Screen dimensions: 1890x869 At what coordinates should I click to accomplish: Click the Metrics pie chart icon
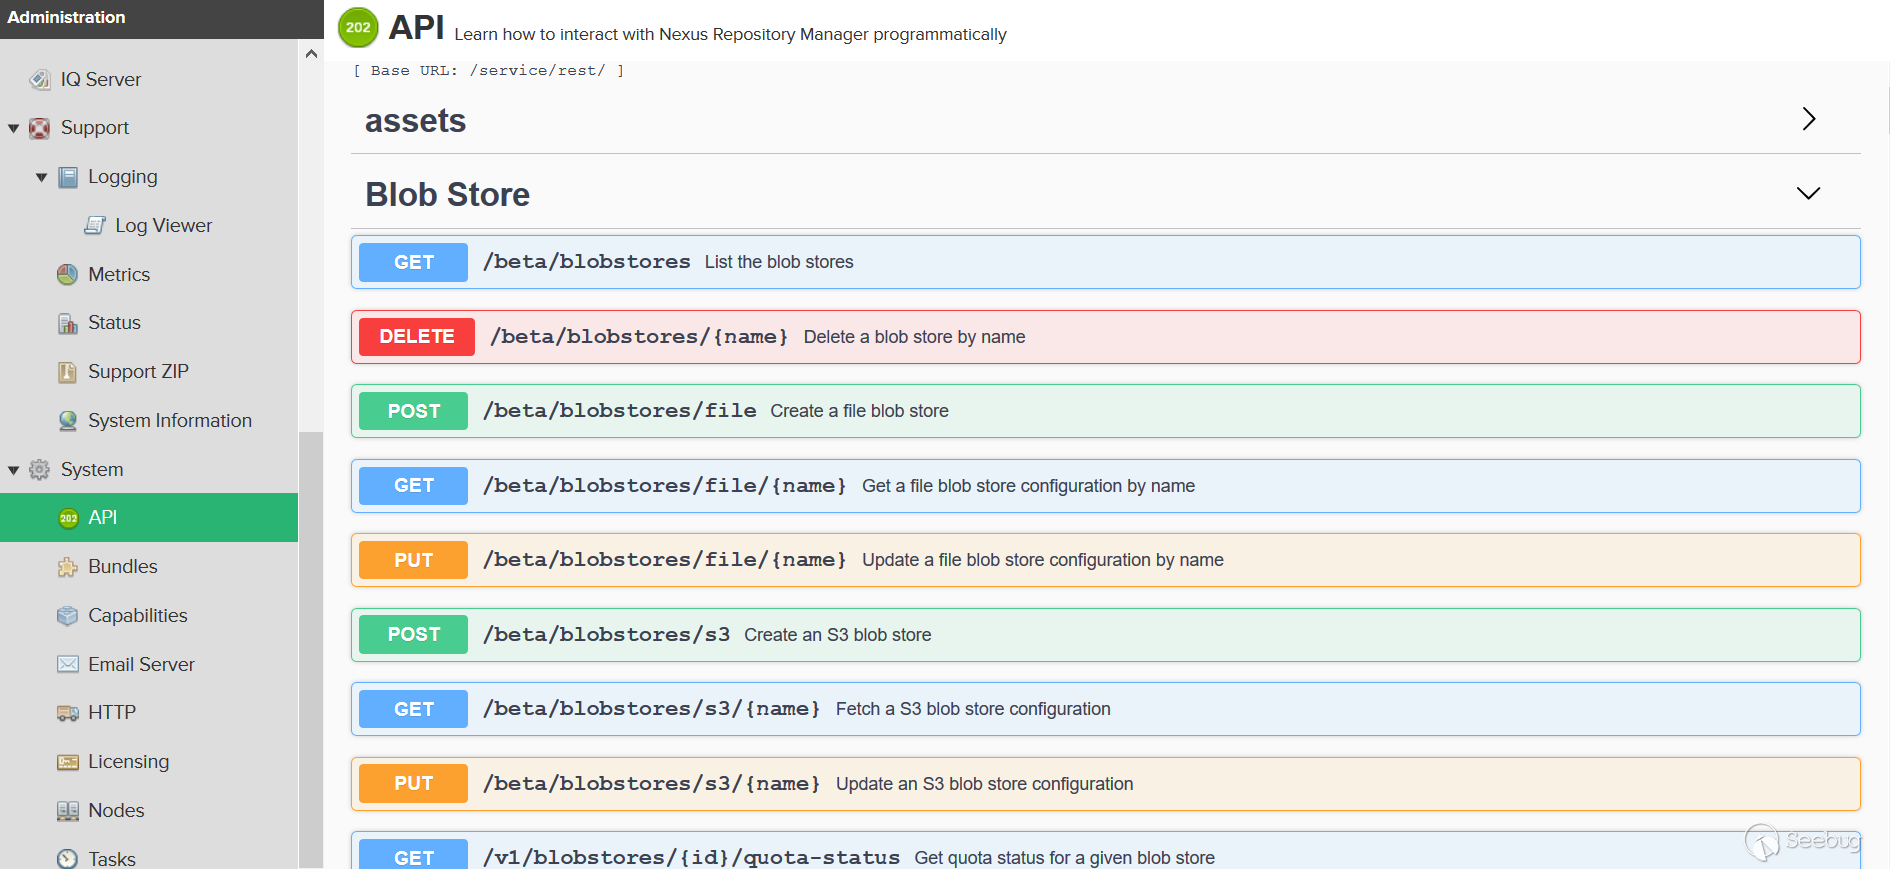pos(67,274)
